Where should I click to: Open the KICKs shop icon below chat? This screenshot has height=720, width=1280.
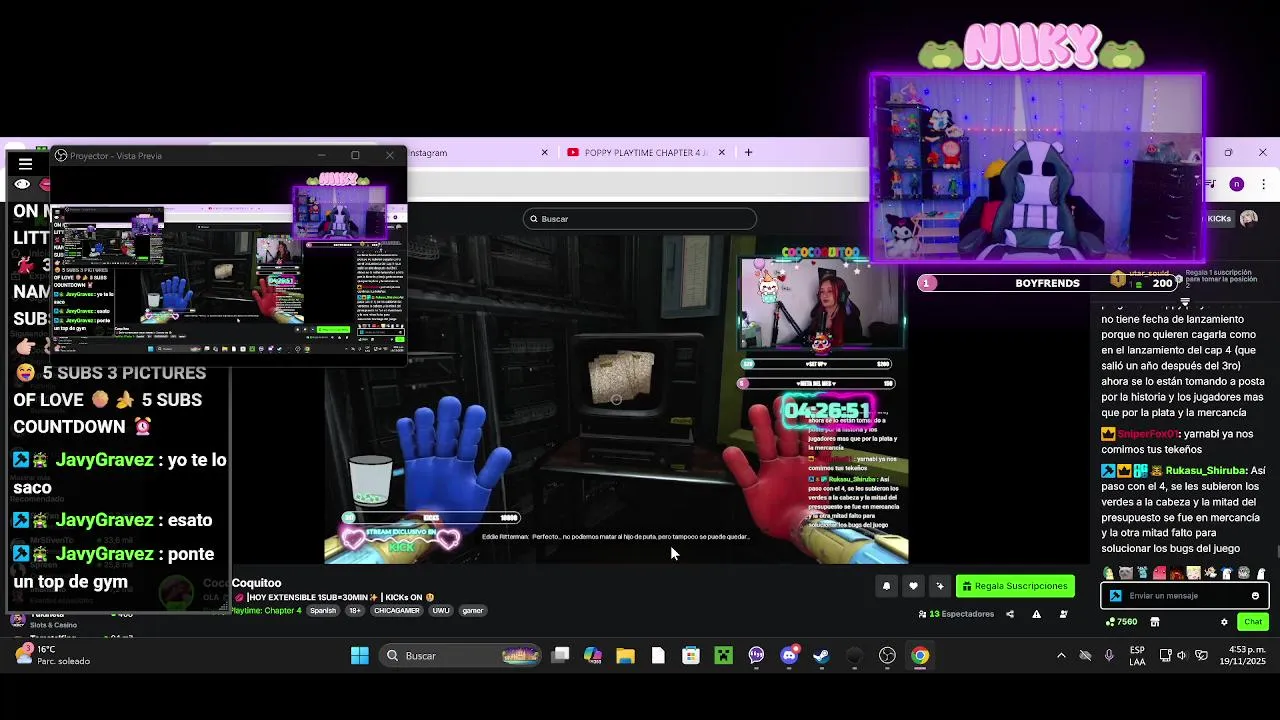1155,622
